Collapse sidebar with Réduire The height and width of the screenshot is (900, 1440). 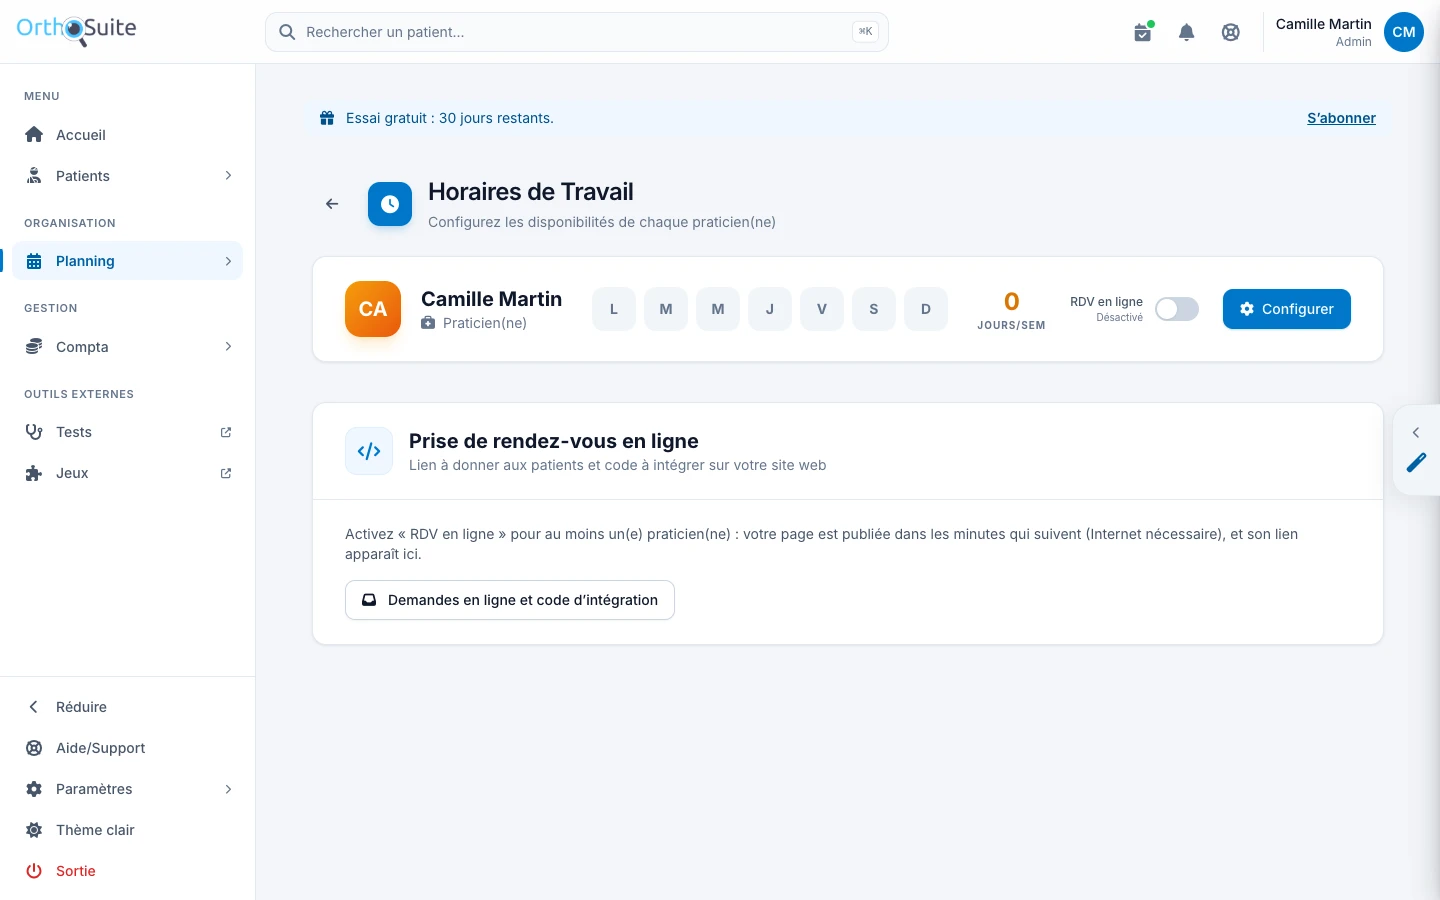pos(128,707)
